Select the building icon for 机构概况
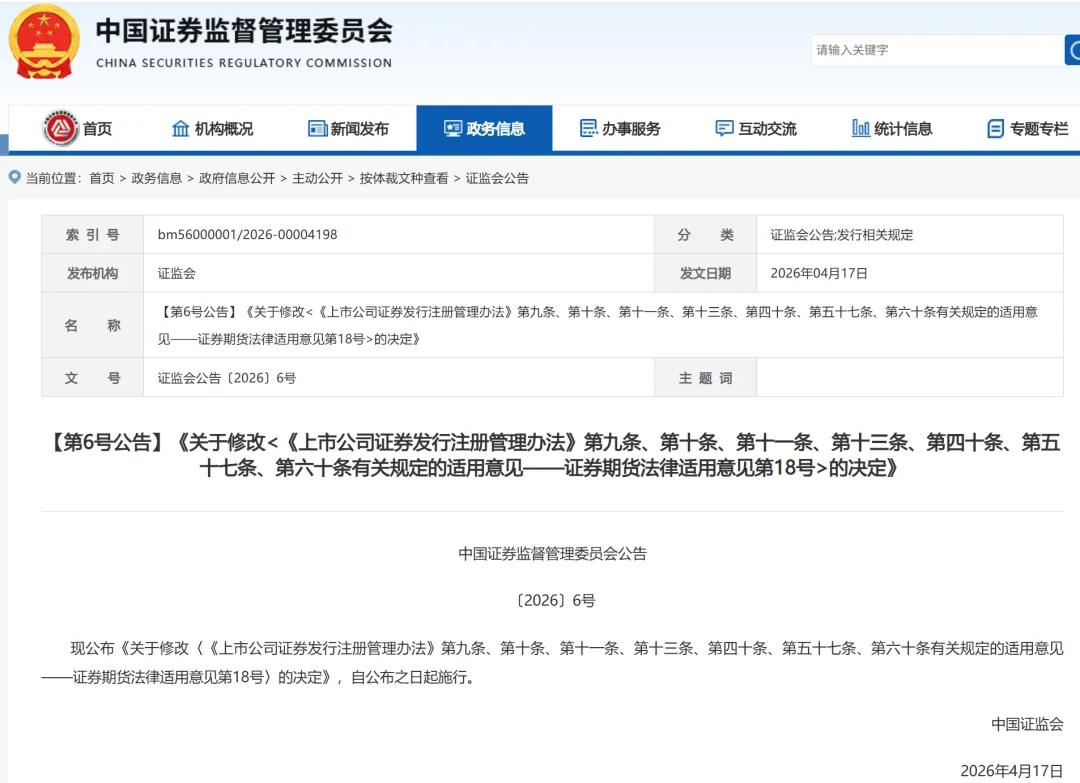Screen dimensions: 1080x783 pyautogui.click(x=181, y=128)
